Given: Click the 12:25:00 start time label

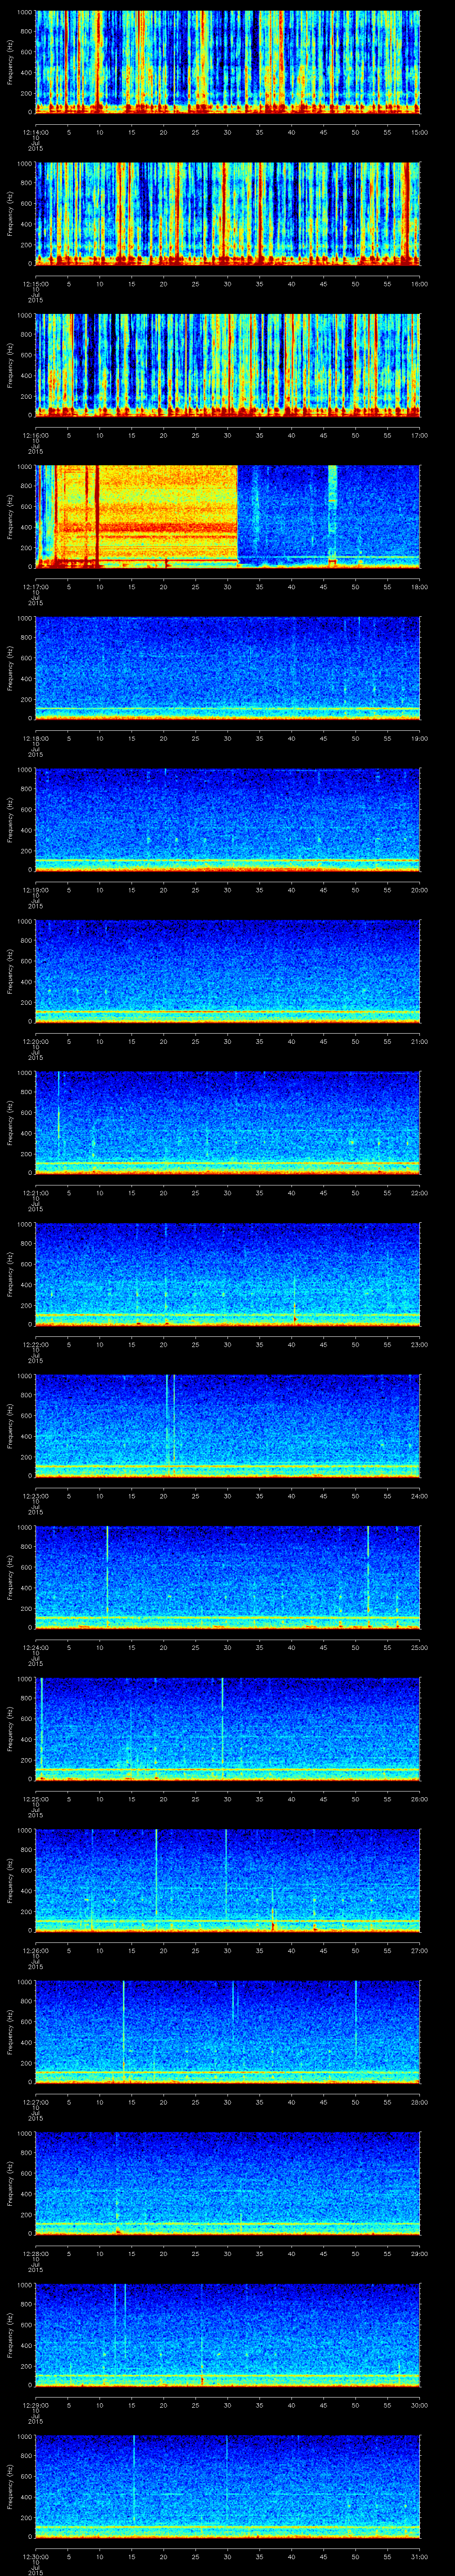Looking at the screenshot, I should pyautogui.click(x=36, y=1799).
